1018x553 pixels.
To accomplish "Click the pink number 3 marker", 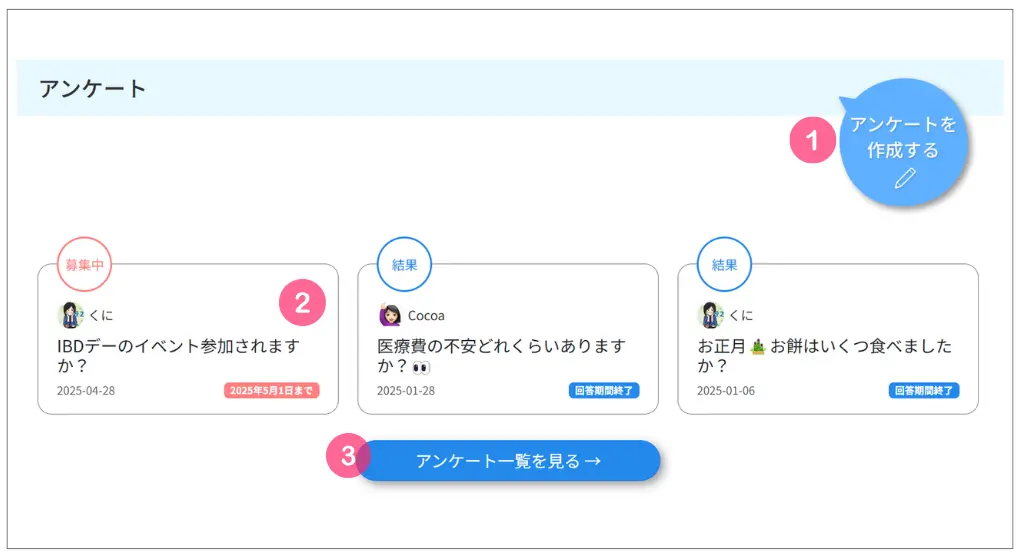I will (x=348, y=456).
